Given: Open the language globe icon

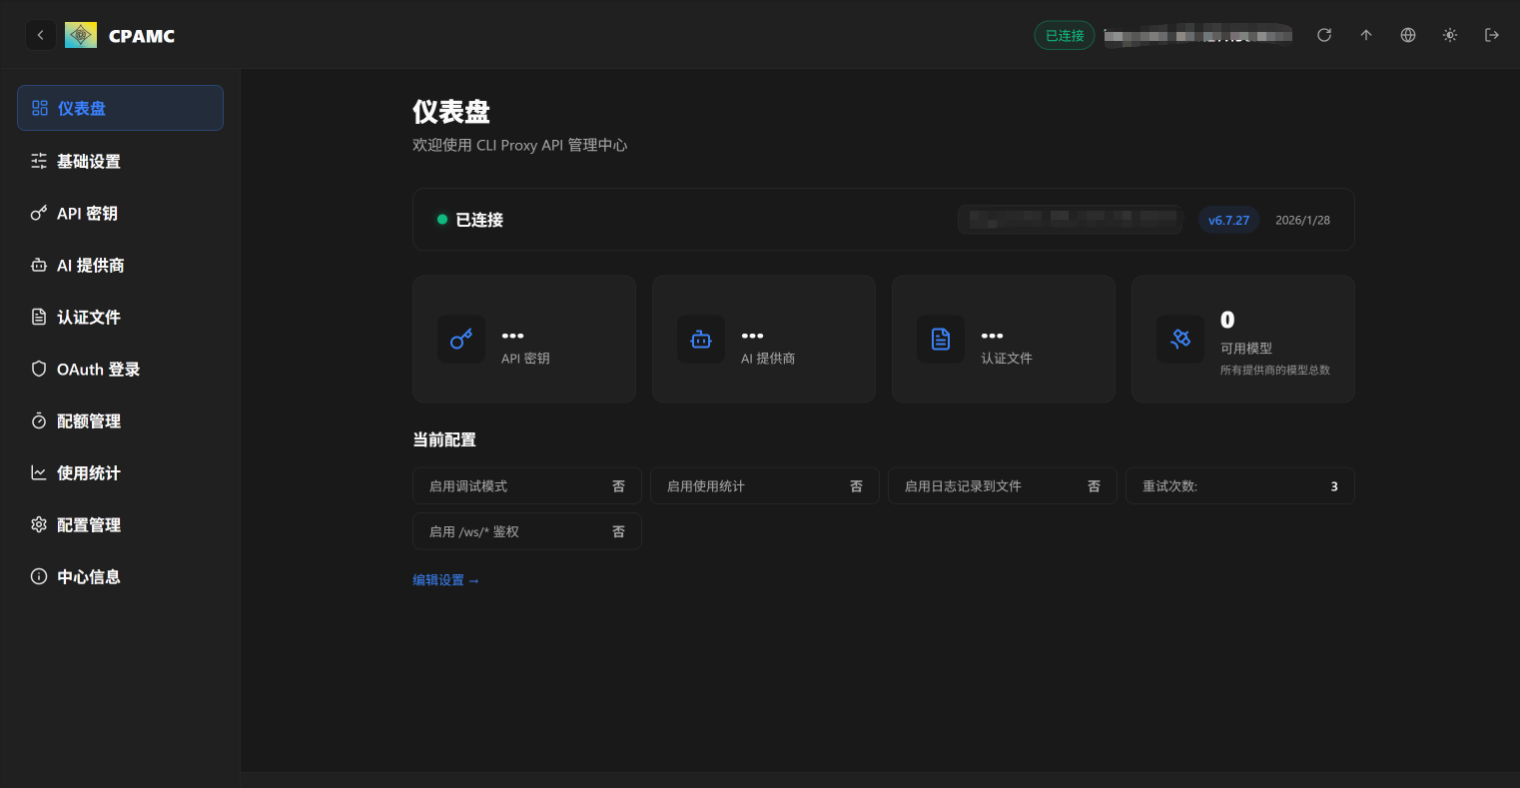Looking at the screenshot, I should click(x=1408, y=35).
